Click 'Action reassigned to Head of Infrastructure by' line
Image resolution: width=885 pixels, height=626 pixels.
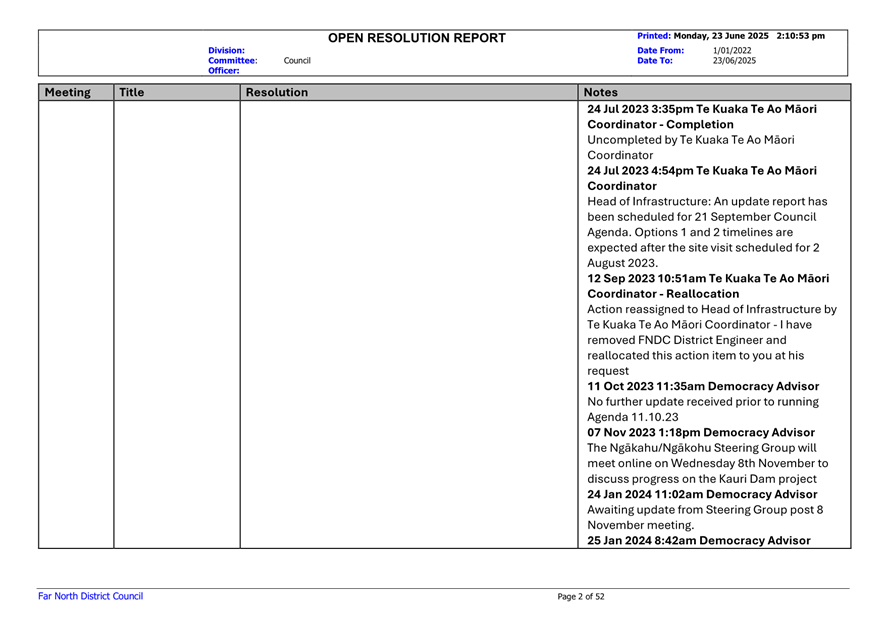coord(712,309)
